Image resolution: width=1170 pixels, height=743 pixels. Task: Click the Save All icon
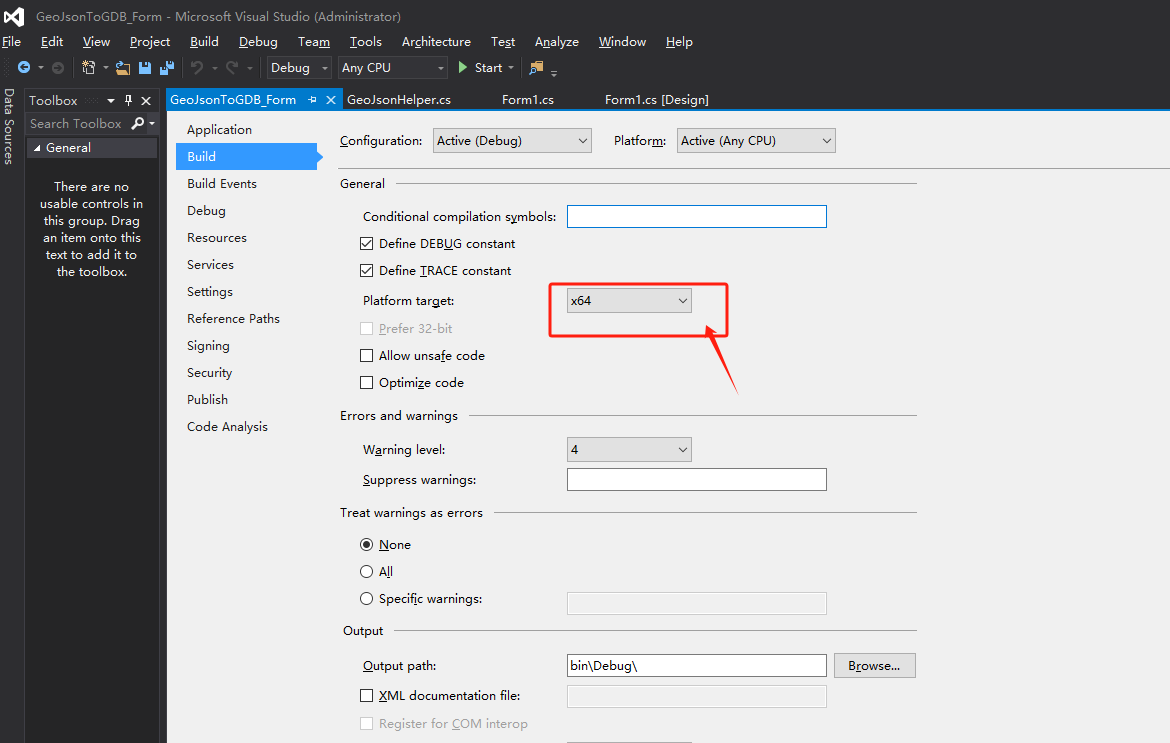167,68
